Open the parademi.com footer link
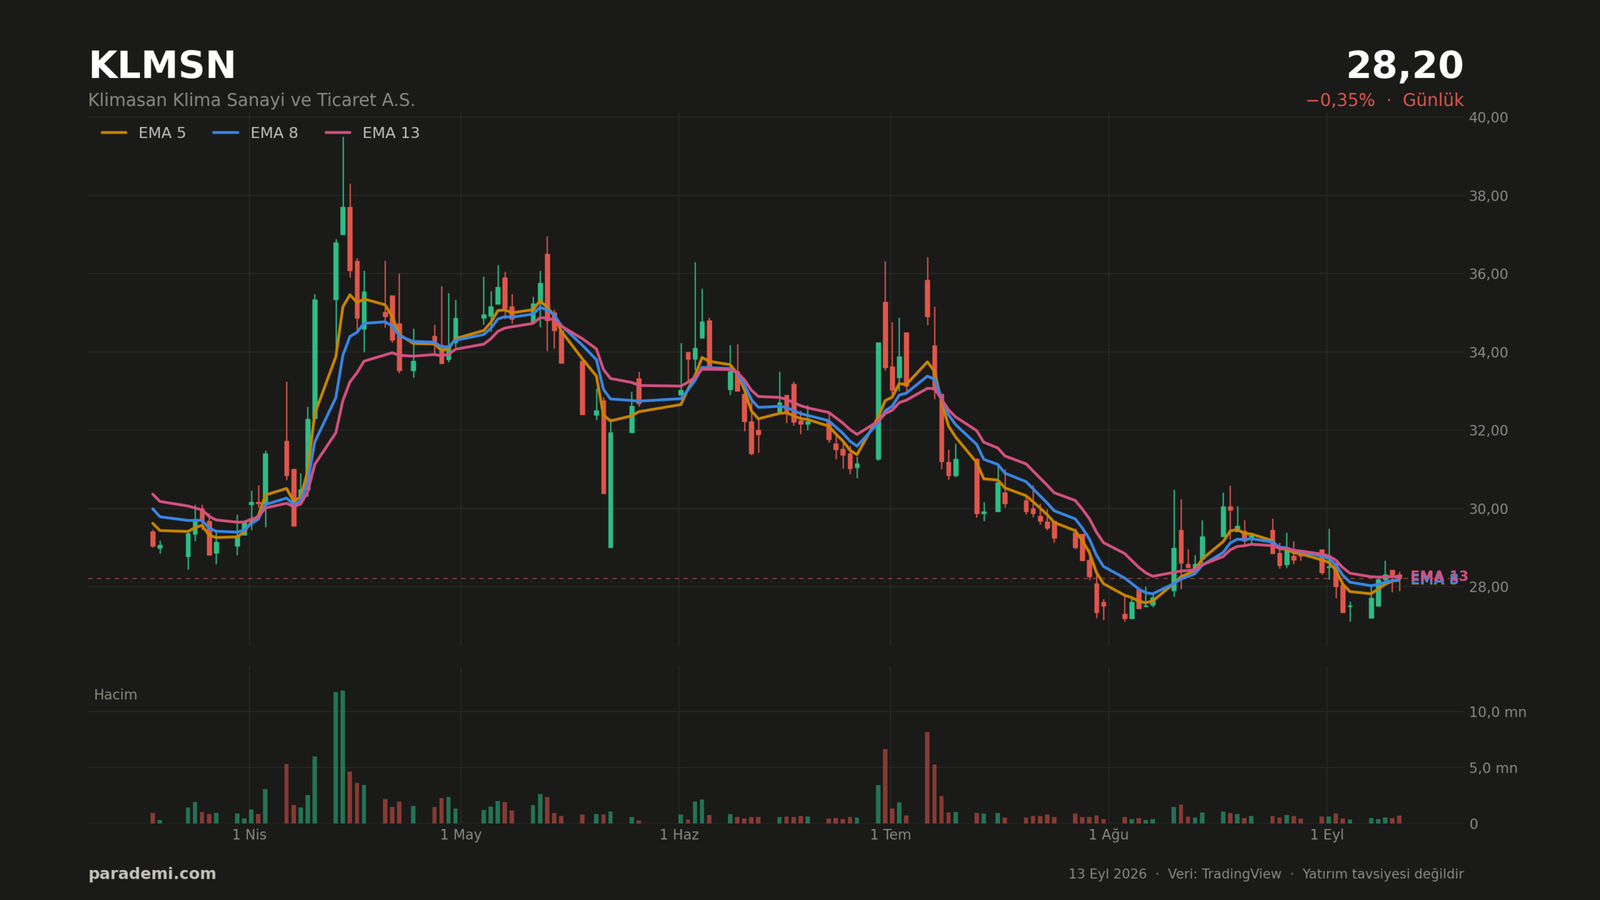Image resolution: width=1600 pixels, height=900 pixels. tap(152, 874)
